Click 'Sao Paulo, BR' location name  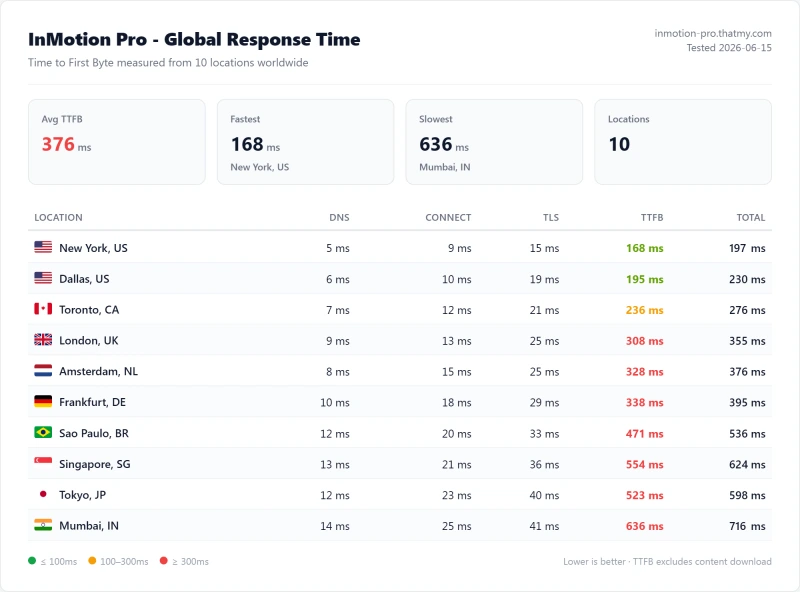(94, 433)
